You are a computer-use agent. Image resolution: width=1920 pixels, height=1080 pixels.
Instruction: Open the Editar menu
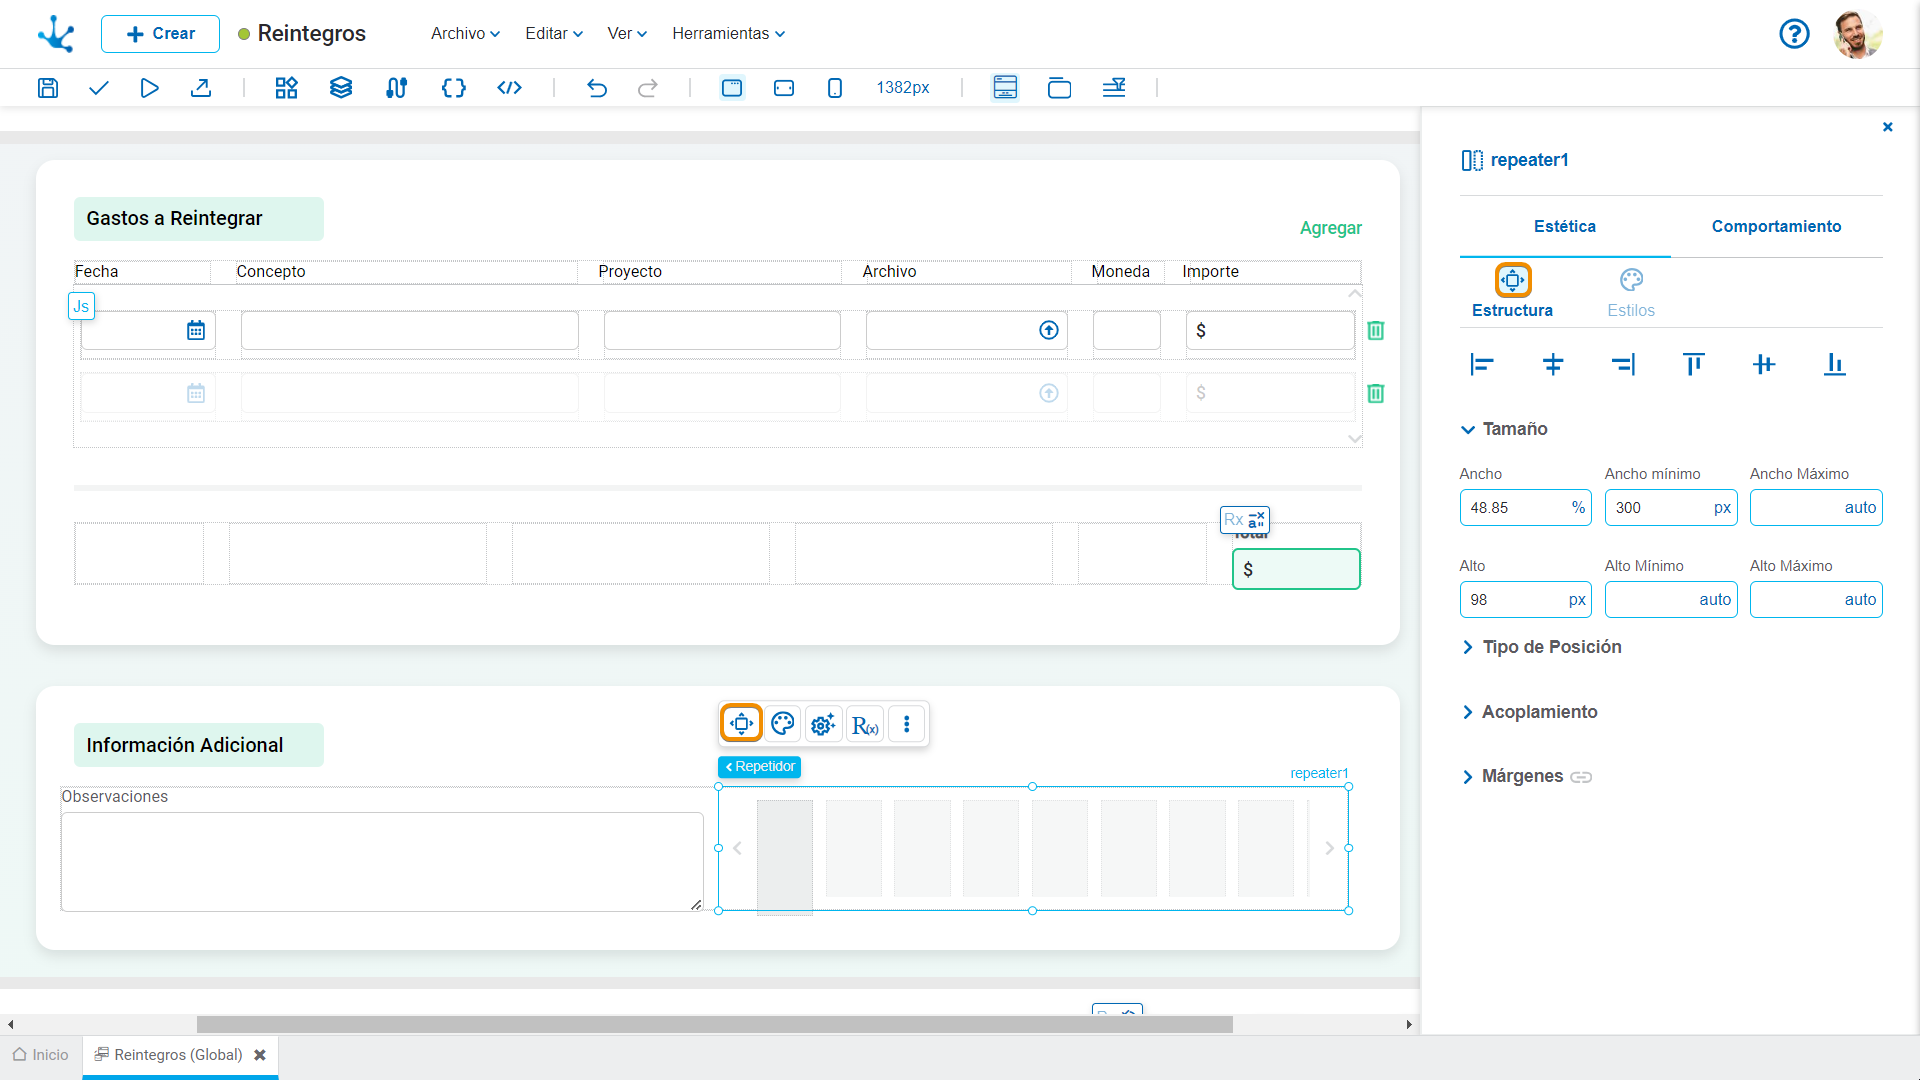(x=554, y=34)
